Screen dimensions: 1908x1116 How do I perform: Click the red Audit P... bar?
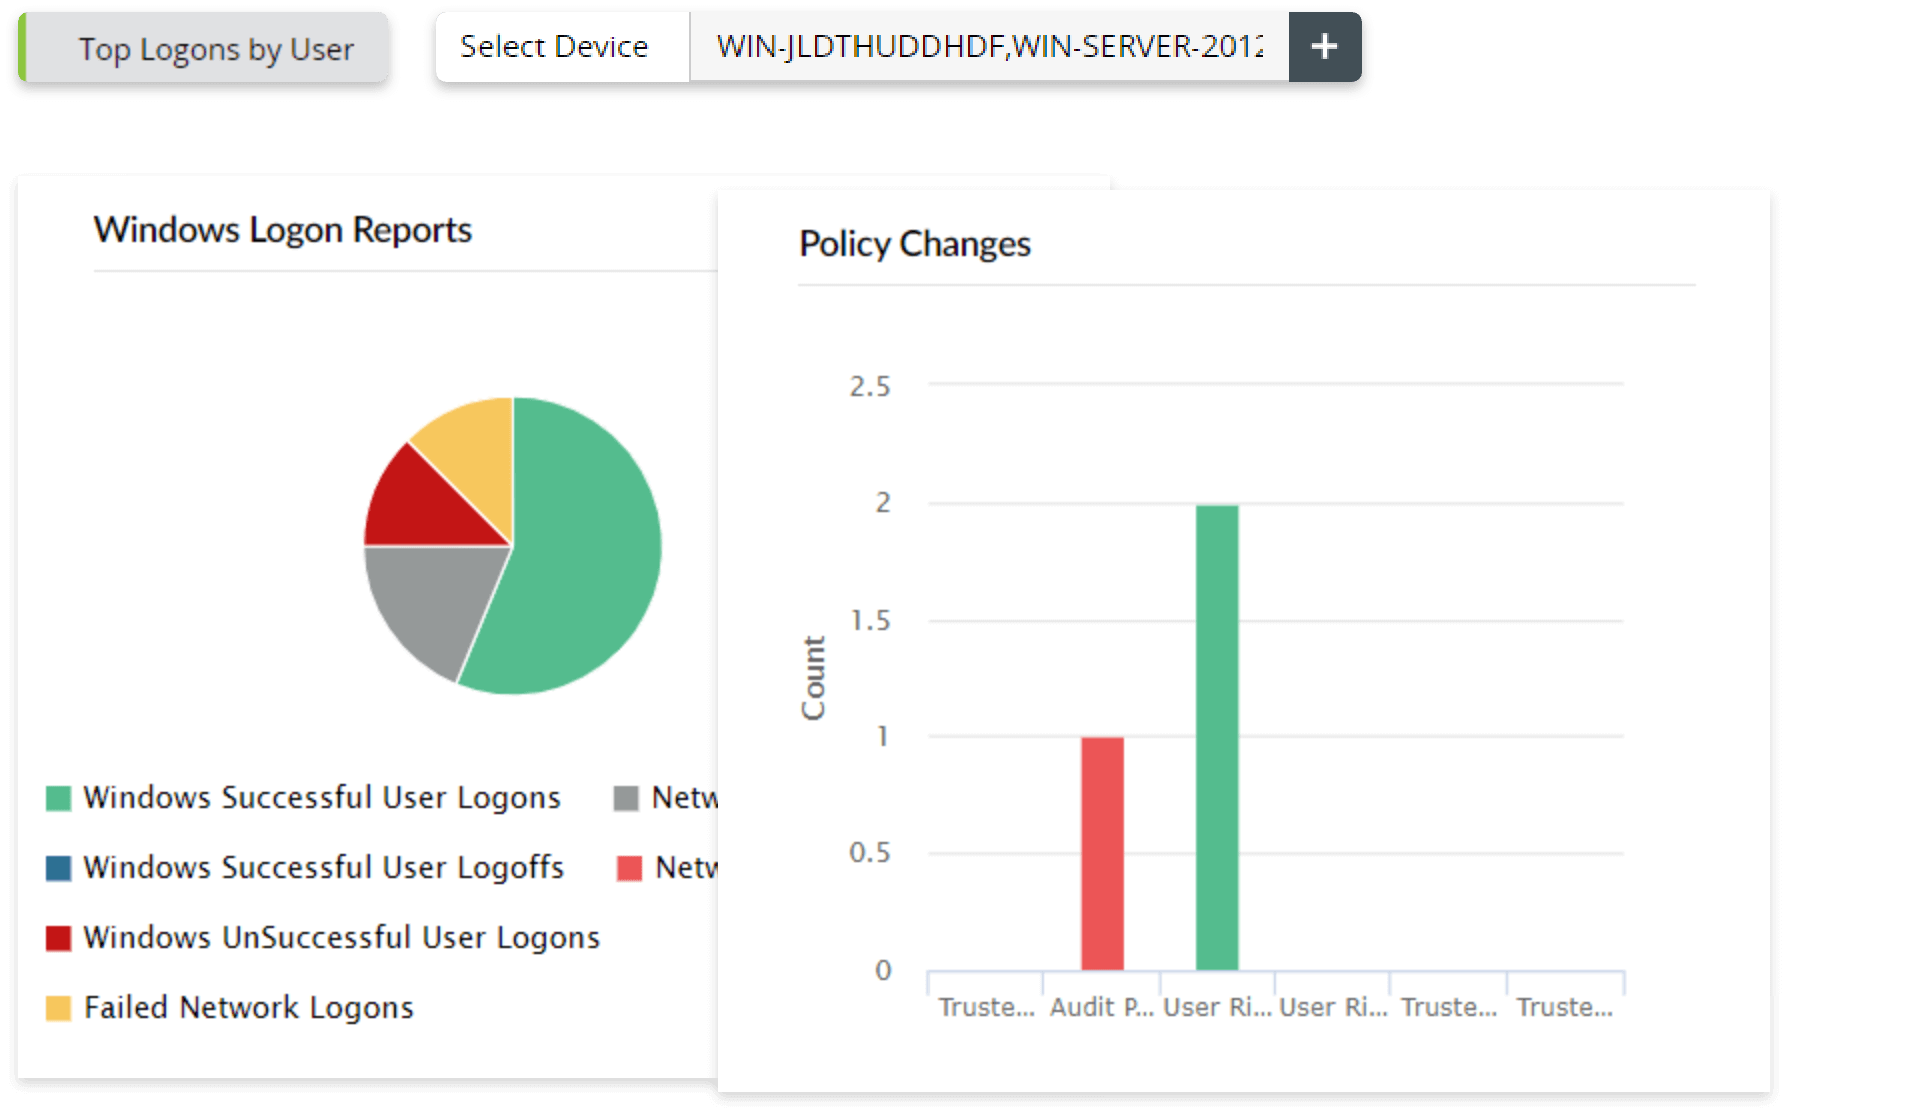(x=1102, y=853)
